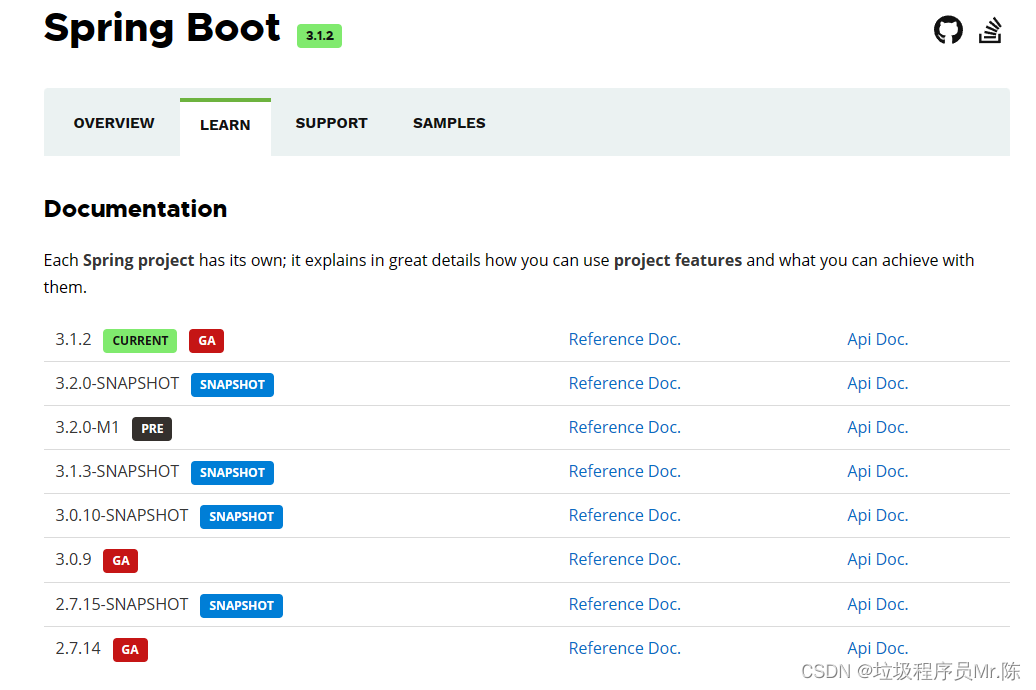This screenshot has height=690, width=1036.
Task: Click the GA badge next to 2.7.14
Action: tap(130, 650)
